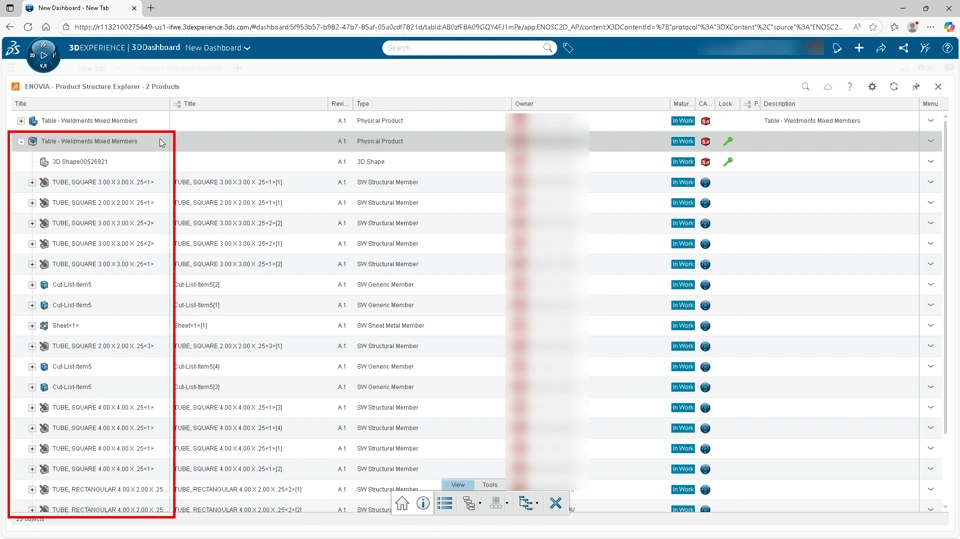Open row menu chevron for Sheet<1> row
The height and width of the screenshot is (539, 960).
coord(931,326)
